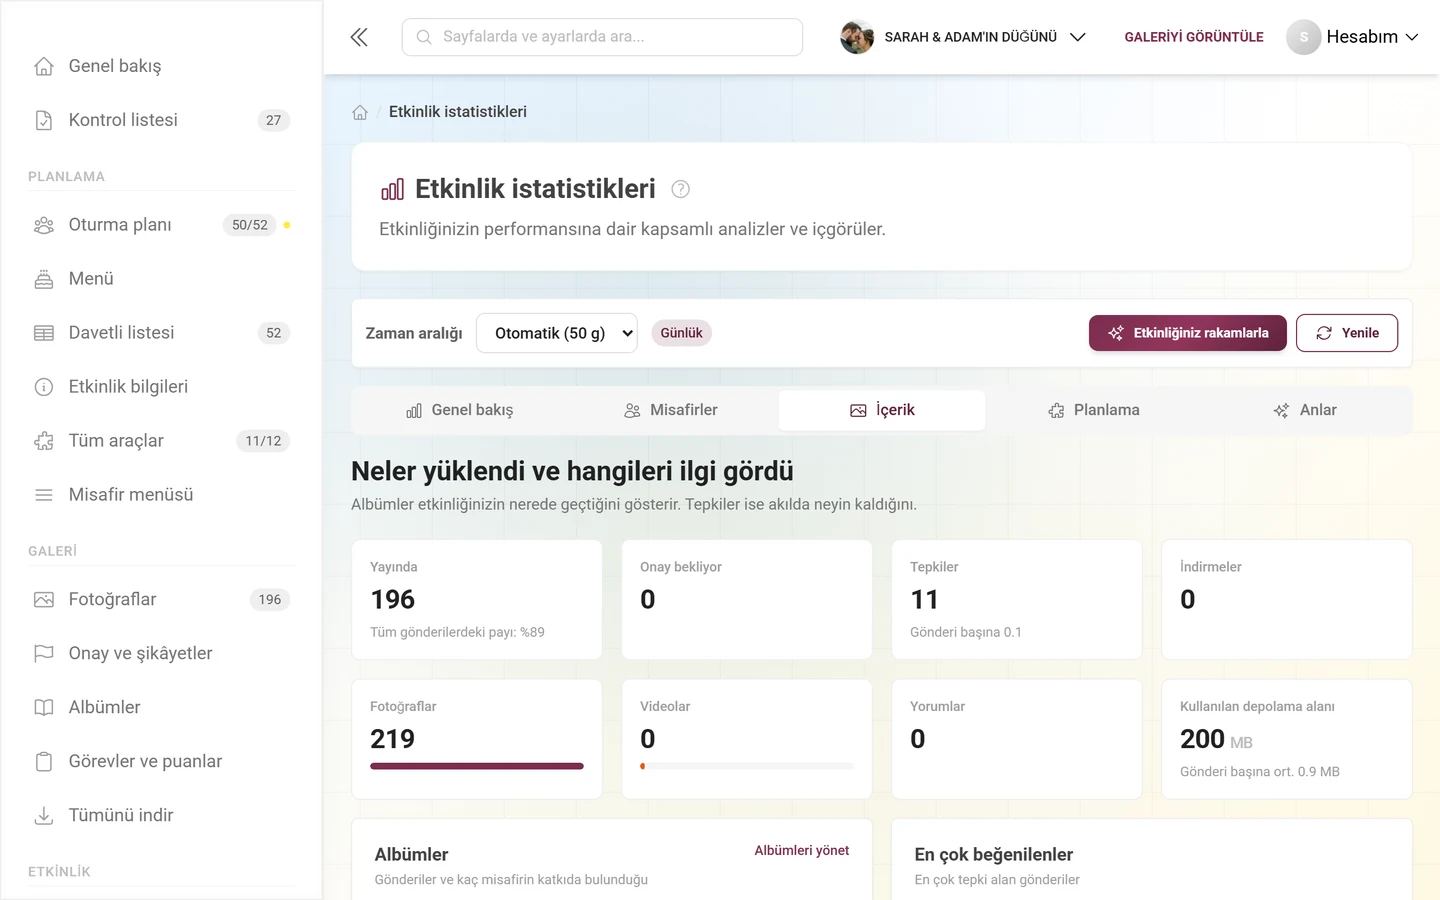Open help question mark beside Etkinlik istatistikleri
Image resolution: width=1440 pixels, height=900 pixels.
point(680,189)
